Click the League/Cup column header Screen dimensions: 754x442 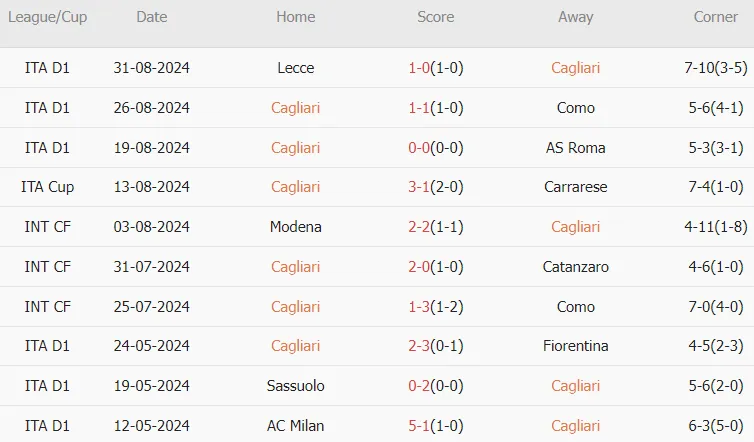(47, 17)
